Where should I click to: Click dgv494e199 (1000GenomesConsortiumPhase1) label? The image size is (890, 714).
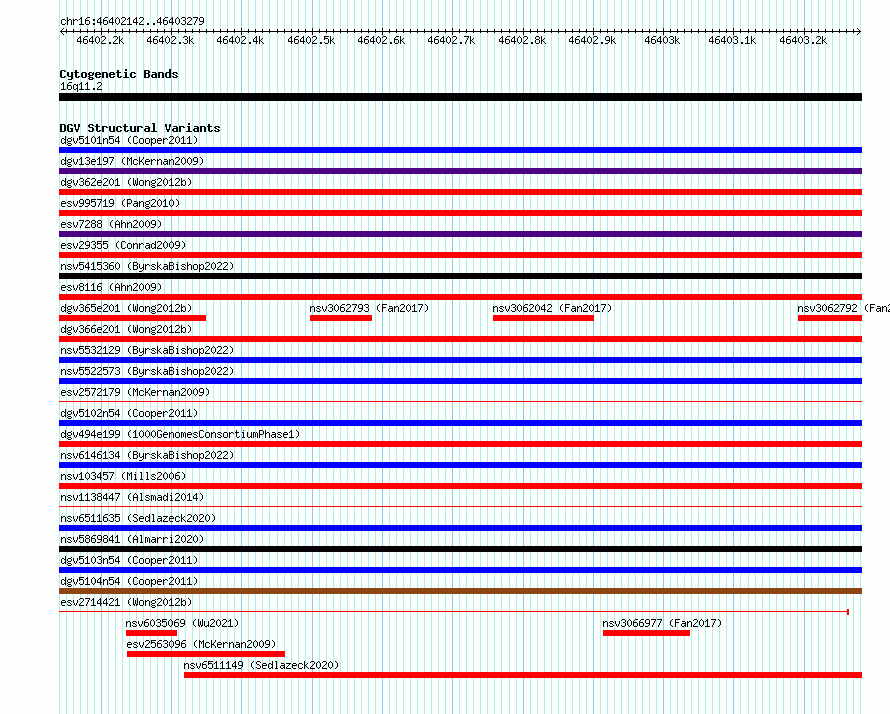(x=180, y=434)
